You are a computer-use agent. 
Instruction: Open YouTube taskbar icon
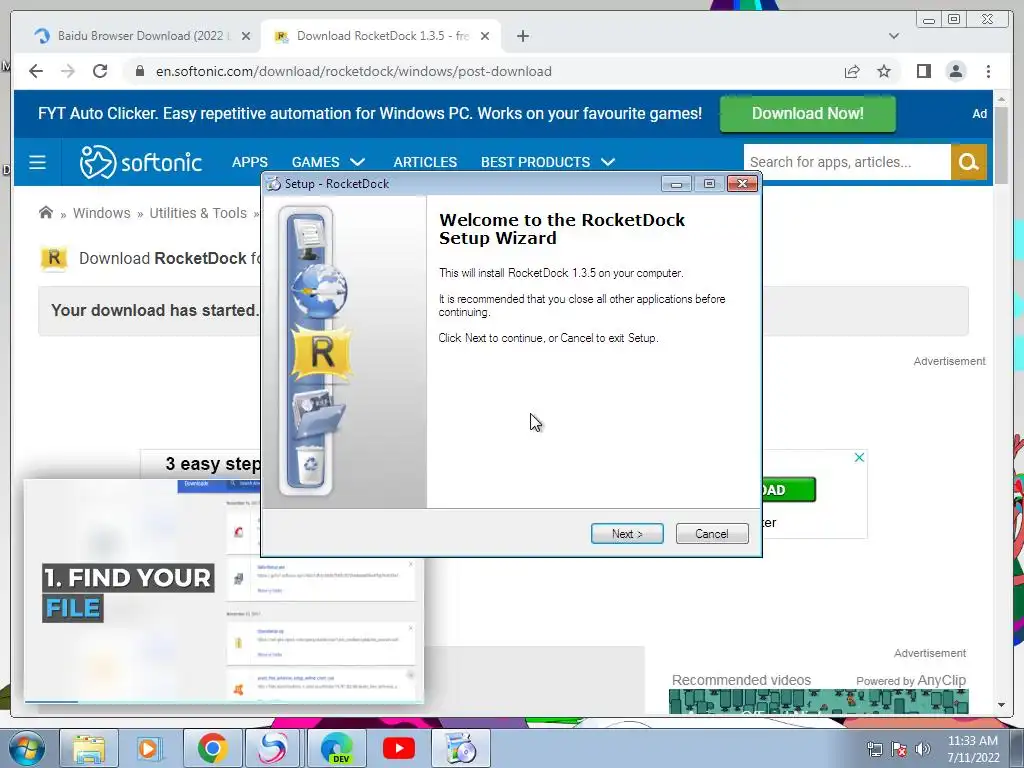[398, 748]
